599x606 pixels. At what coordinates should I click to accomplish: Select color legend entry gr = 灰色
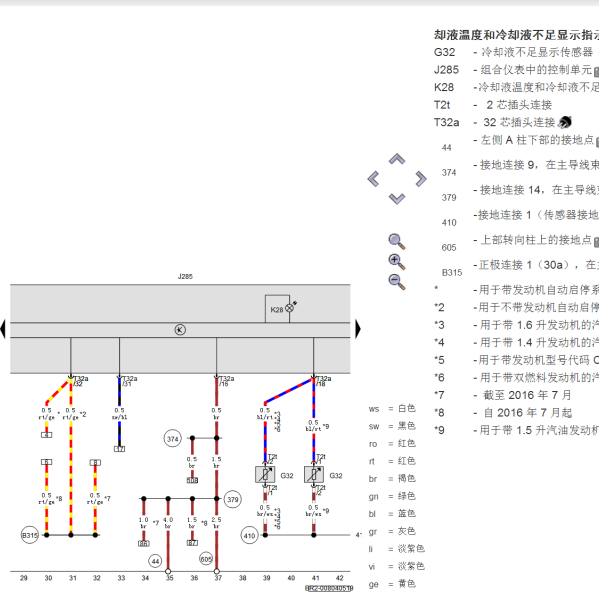(392, 531)
